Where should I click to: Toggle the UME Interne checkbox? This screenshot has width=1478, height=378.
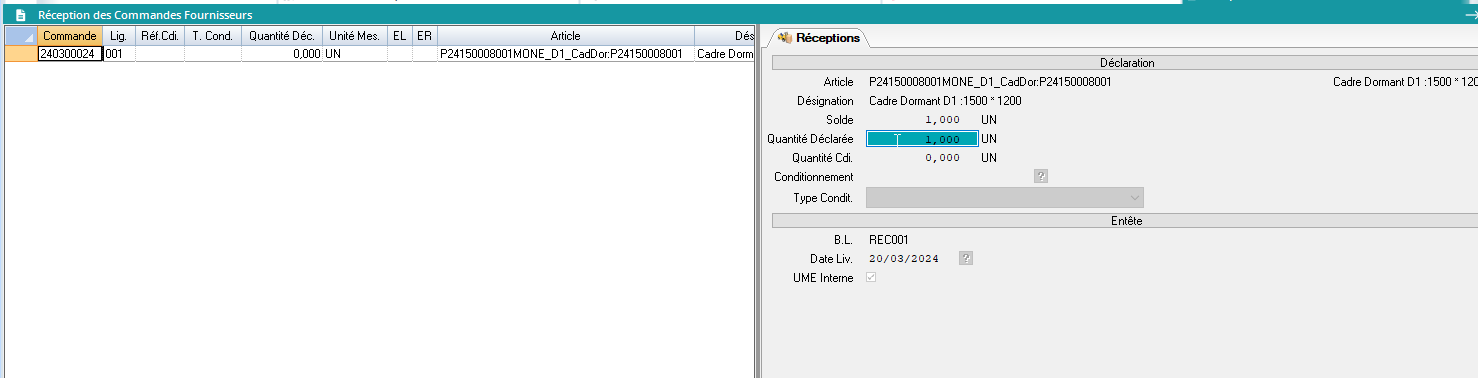pos(871,278)
